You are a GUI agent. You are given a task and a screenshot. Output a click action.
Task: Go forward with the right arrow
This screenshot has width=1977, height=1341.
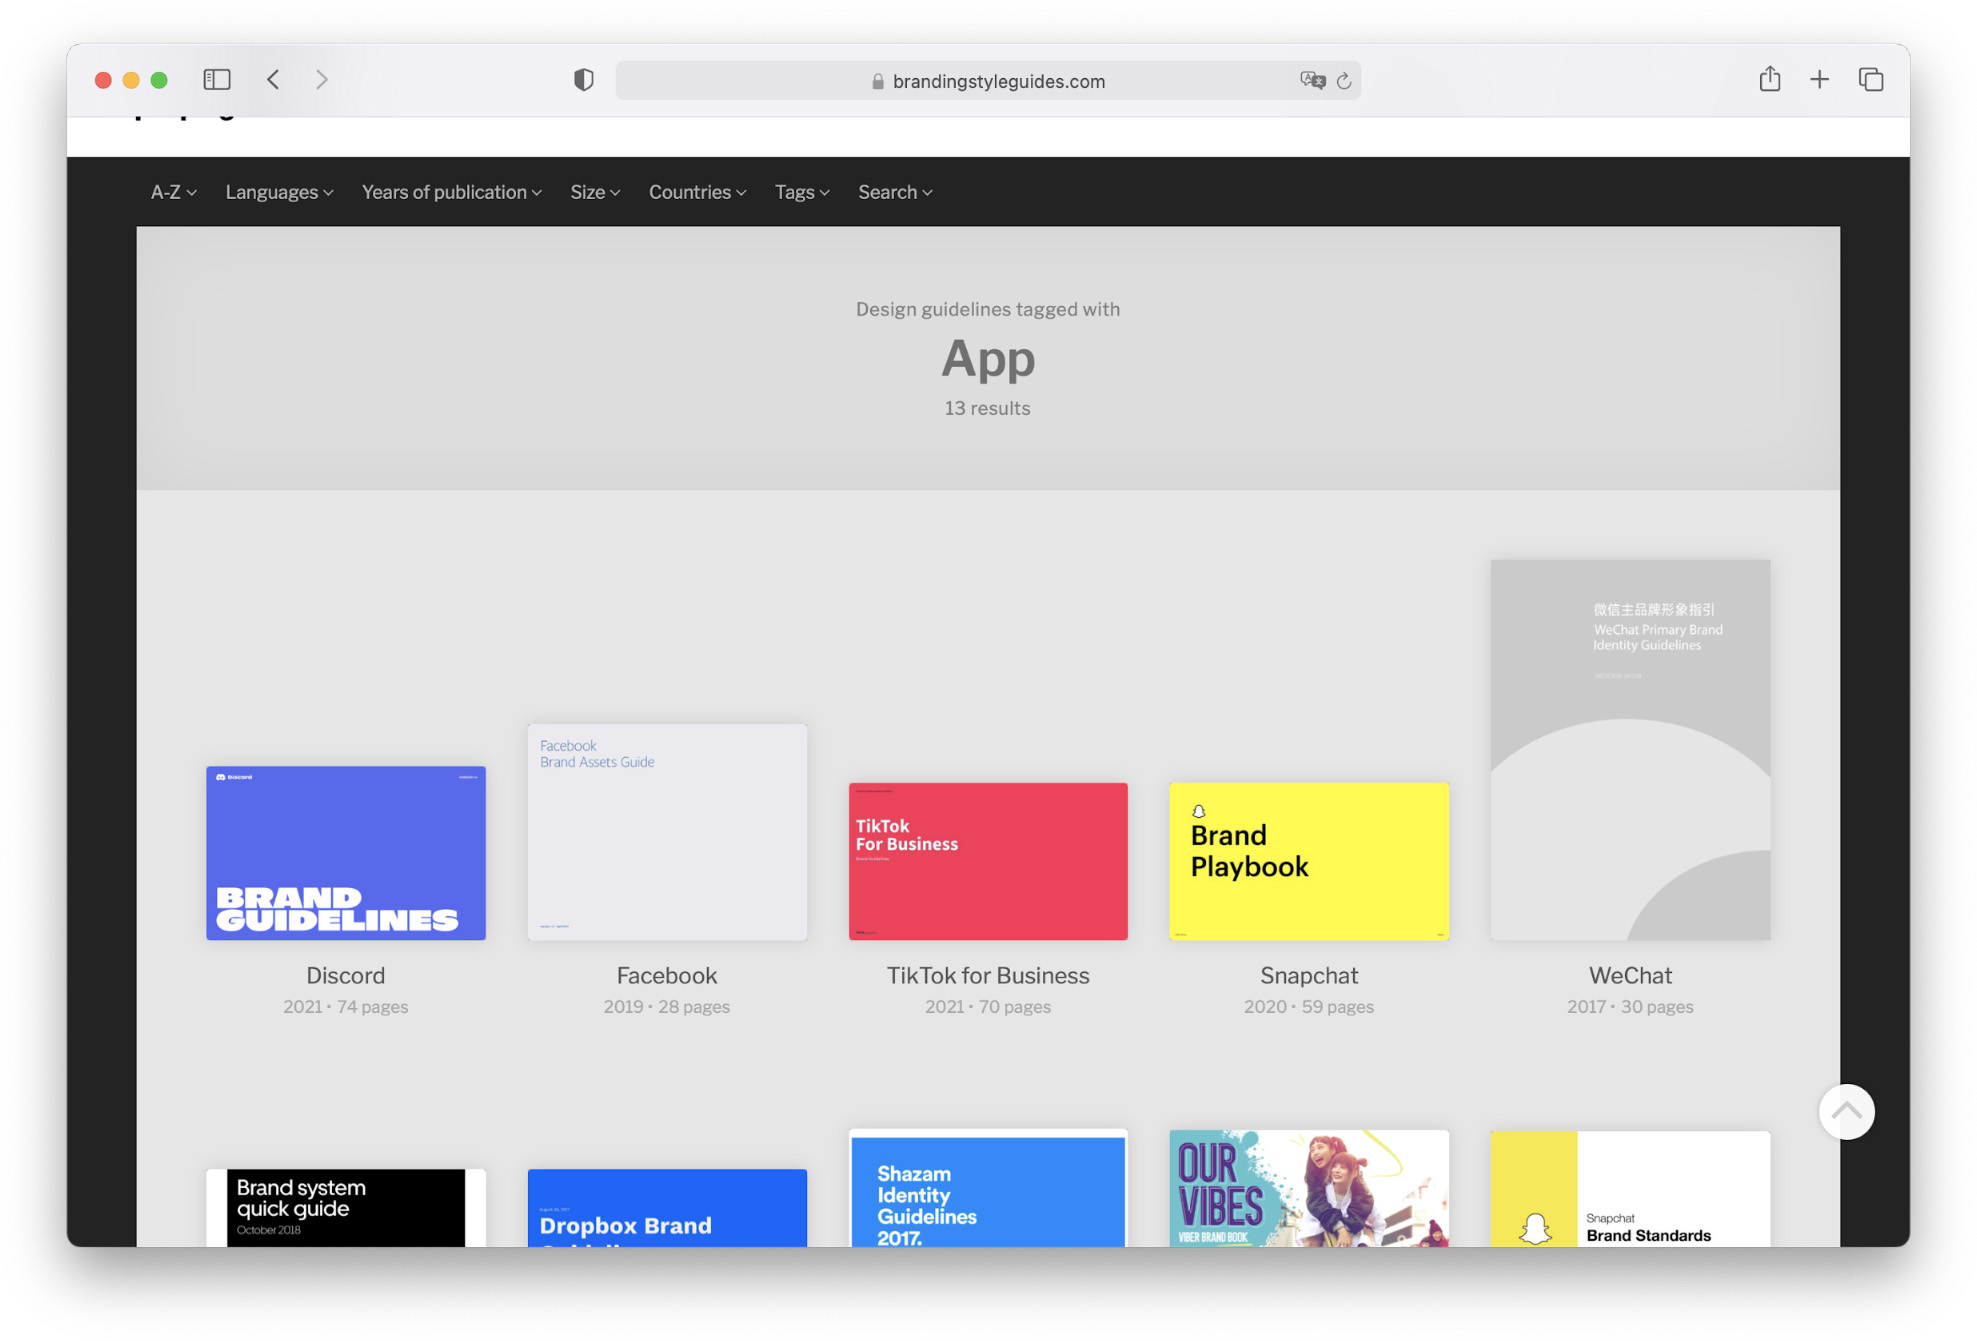pyautogui.click(x=322, y=80)
